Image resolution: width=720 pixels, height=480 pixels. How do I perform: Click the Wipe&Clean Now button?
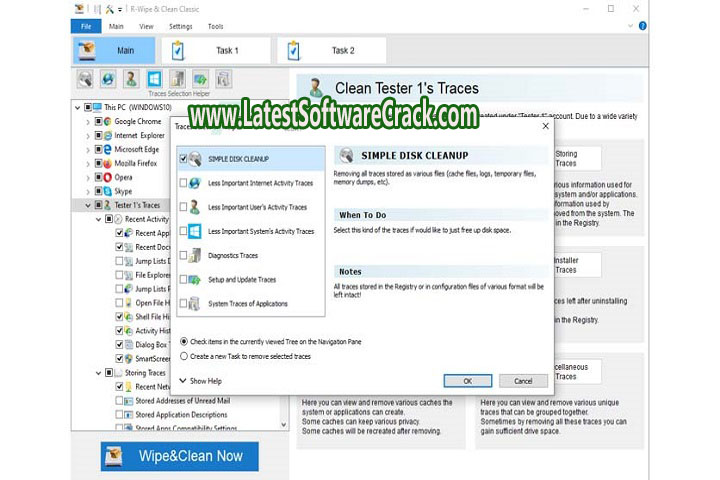pos(179,456)
